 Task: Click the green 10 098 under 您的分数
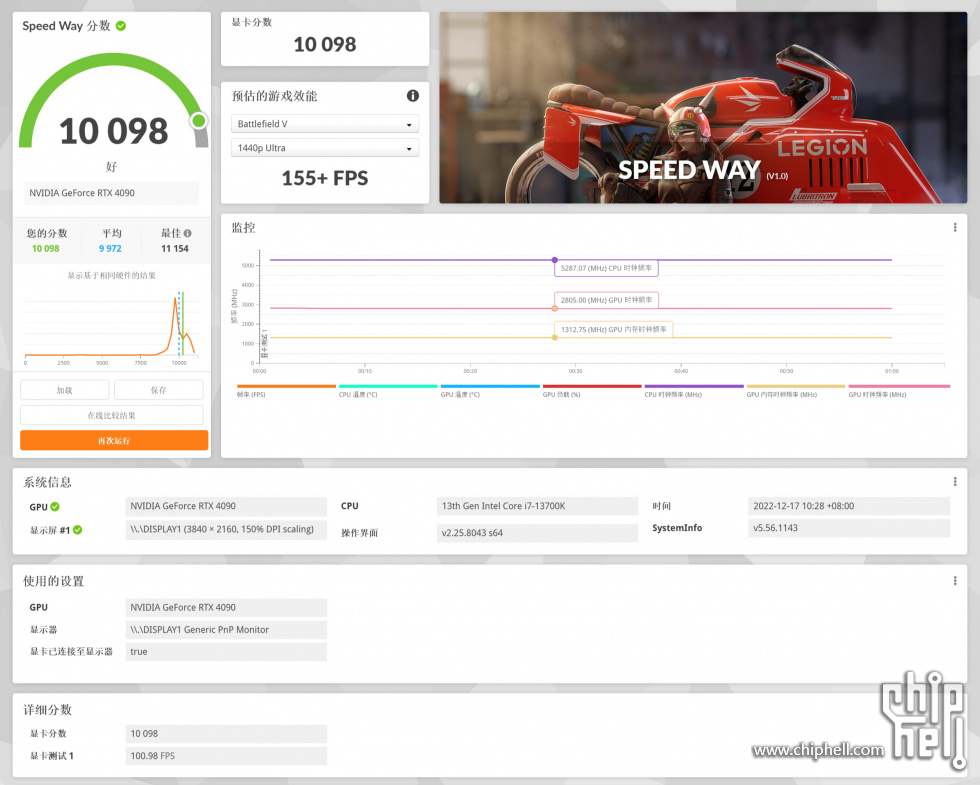[46, 248]
